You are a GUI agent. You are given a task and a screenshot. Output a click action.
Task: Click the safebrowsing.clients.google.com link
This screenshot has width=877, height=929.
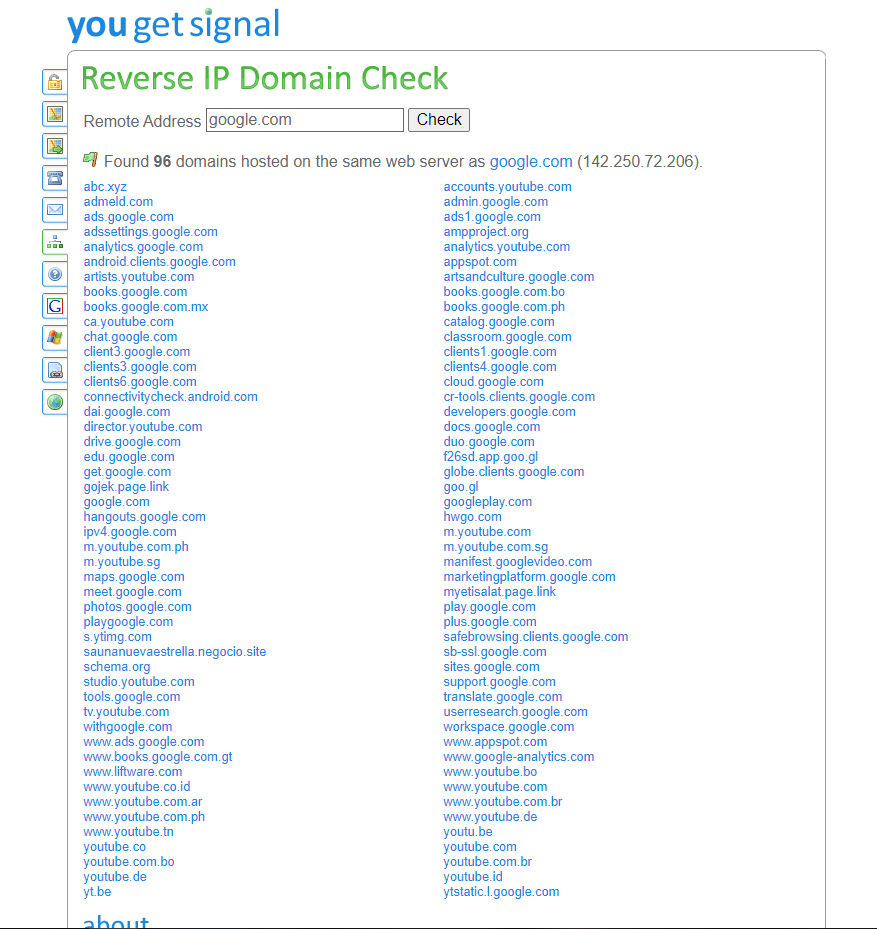pyautogui.click(x=535, y=637)
